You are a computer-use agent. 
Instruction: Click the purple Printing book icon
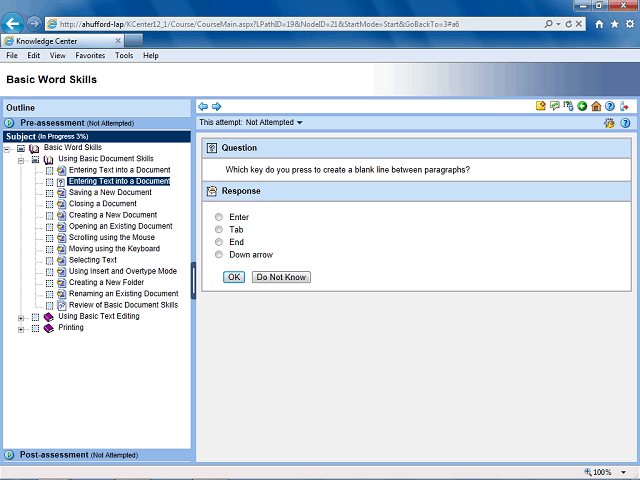tap(49, 328)
